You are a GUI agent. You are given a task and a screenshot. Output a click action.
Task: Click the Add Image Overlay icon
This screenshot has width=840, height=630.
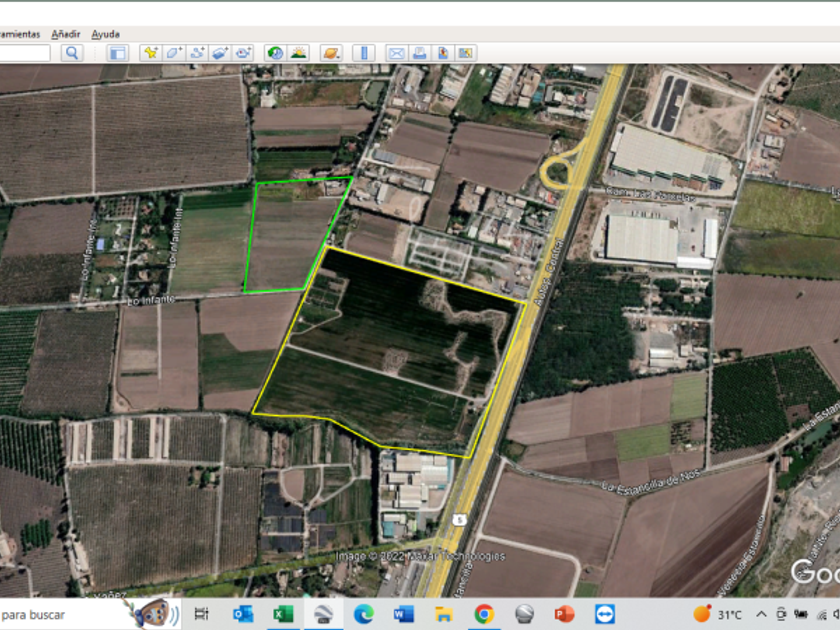(220, 53)
